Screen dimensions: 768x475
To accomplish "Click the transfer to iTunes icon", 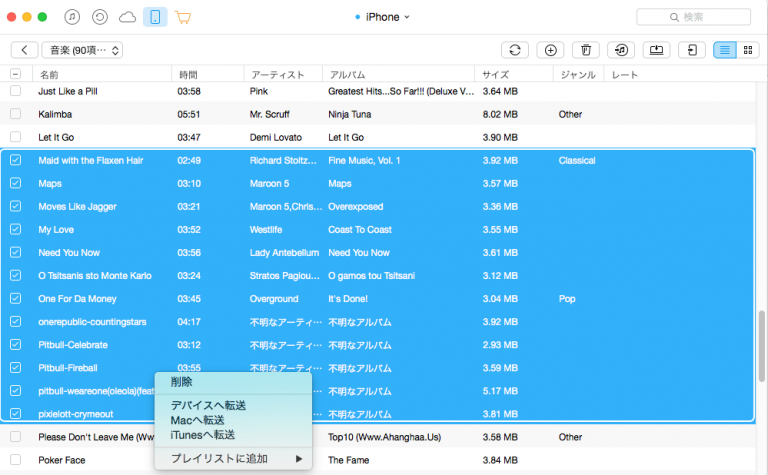I will (x=621, y=50).
